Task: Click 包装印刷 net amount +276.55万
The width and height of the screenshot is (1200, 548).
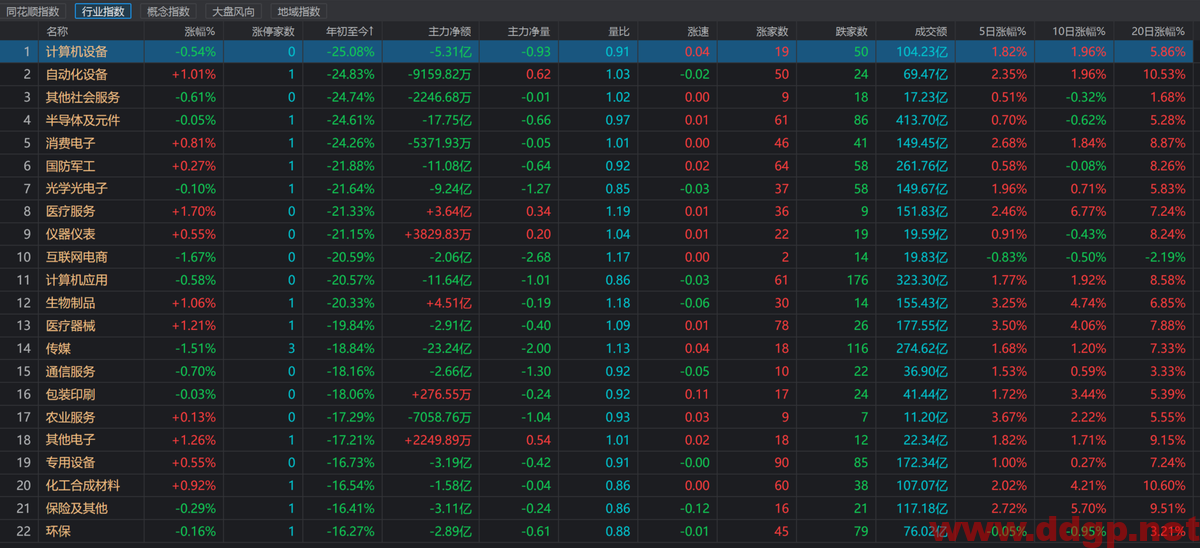Action: (442, 394)
